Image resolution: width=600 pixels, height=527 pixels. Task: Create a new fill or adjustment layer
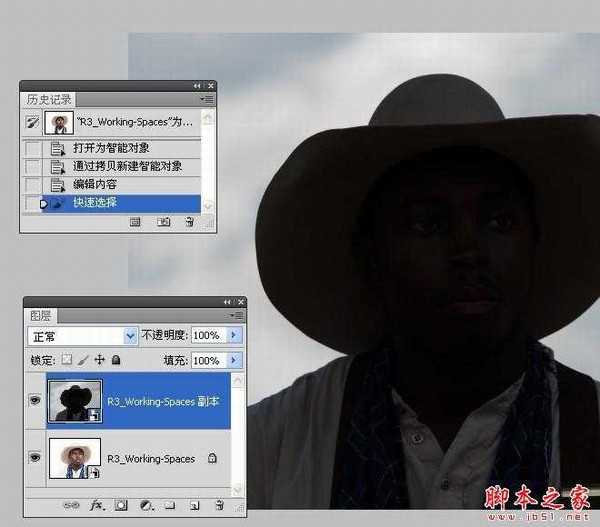coord(146,506)
